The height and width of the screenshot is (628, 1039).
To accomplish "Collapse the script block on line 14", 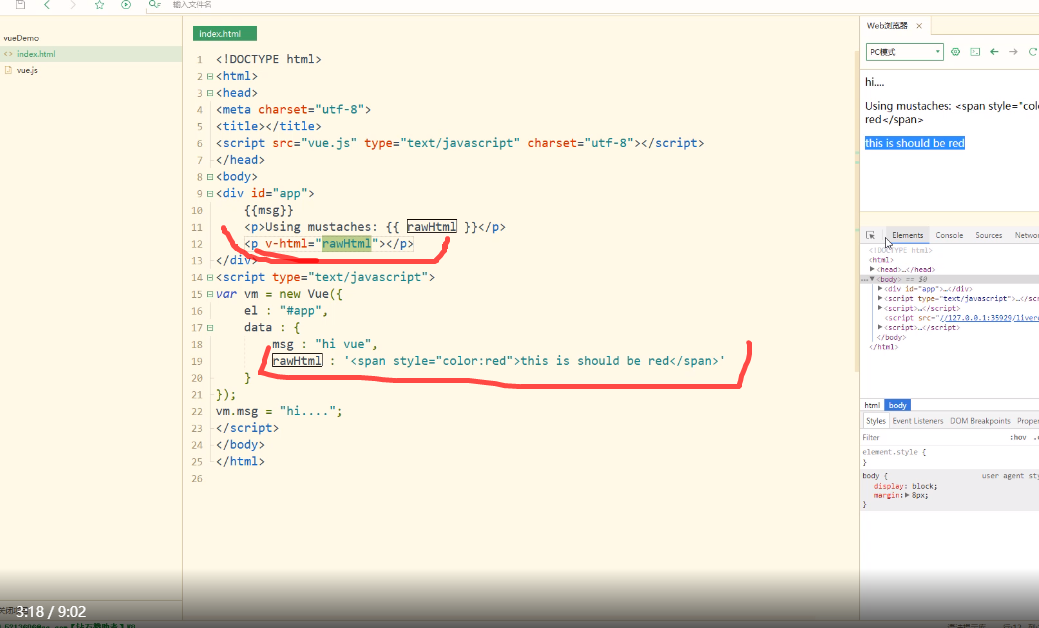I will point(210,278).
